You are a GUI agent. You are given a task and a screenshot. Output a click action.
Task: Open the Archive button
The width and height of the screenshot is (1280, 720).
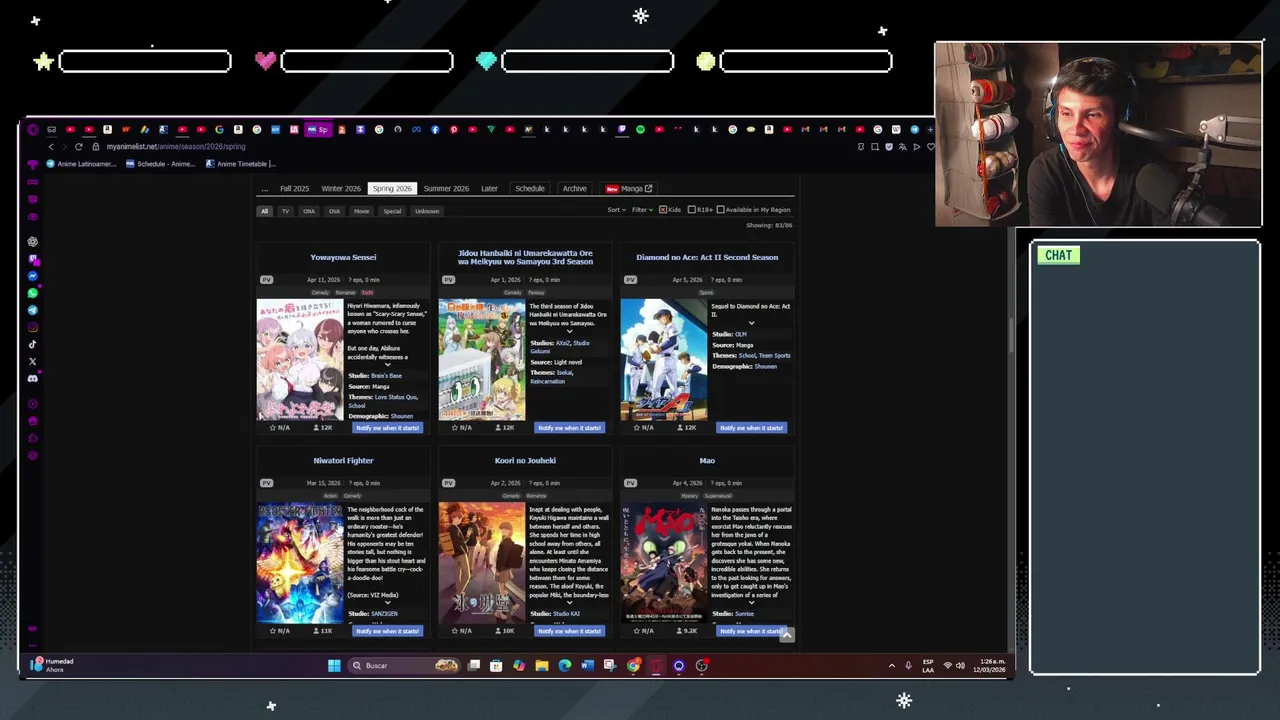(x=574, y=189)
